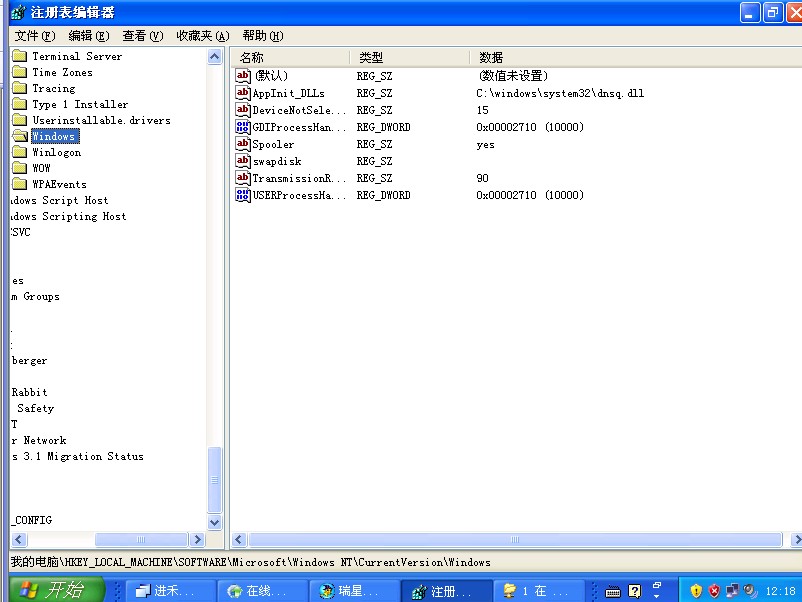Click the WPAEvents folder icon
The image size is (802, 602).
coord(19,184)
